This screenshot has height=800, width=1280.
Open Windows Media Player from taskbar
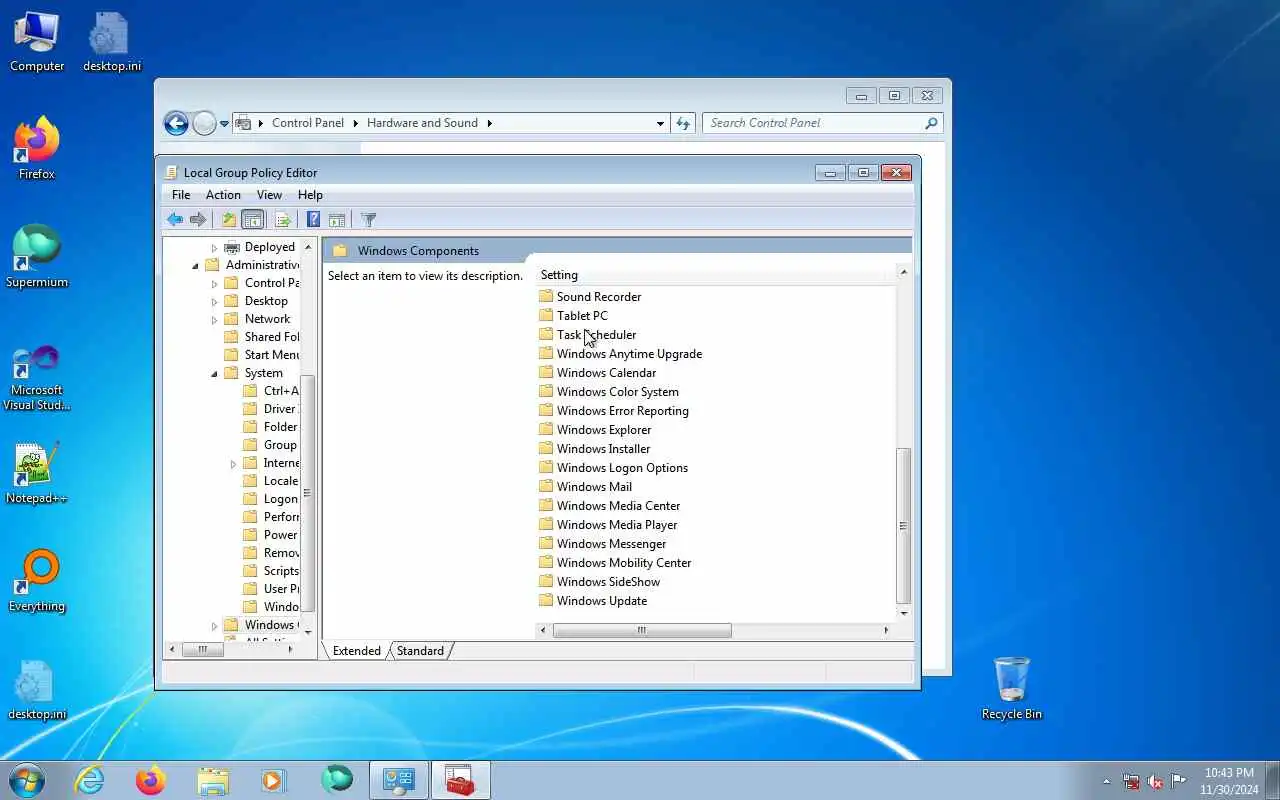tap(274, 780)
